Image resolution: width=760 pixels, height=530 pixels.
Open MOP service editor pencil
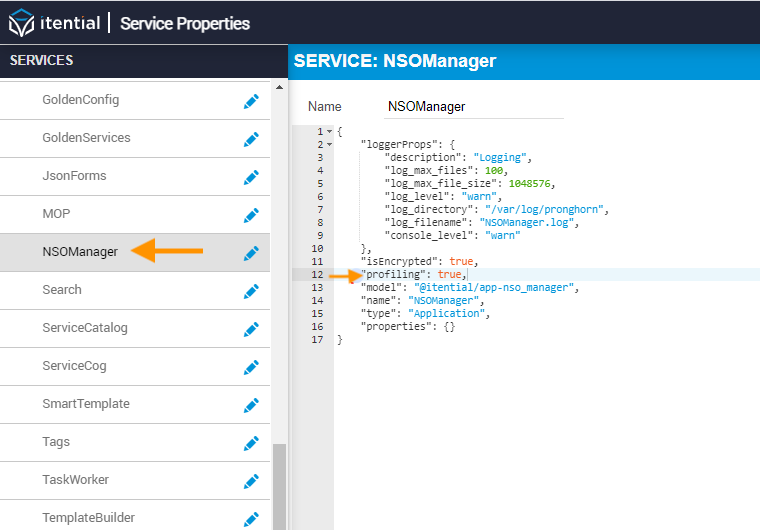[x=251, y=215]
